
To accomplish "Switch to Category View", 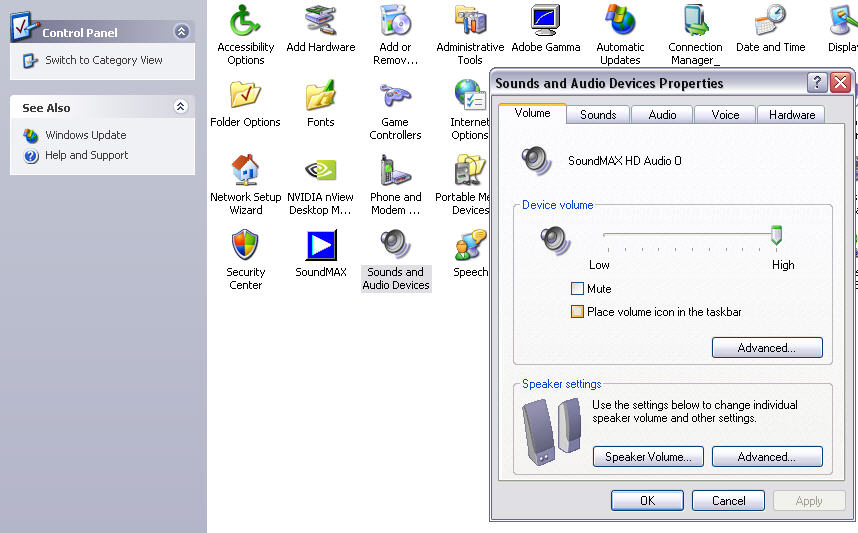I will point(103,60).
